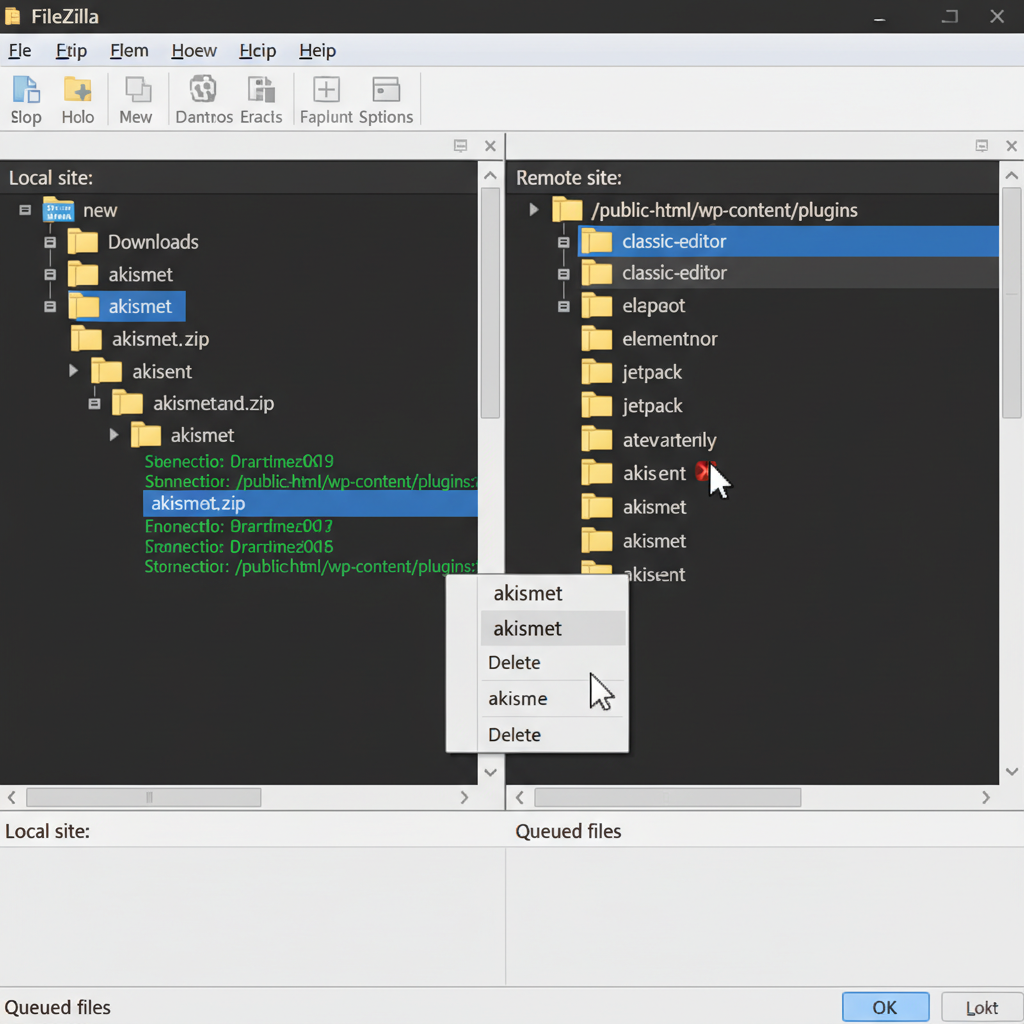Click the highlighted classic-editor folder icon
Screen dimensions: 1024x1024
pyautogui.click(x=597, y=241)
